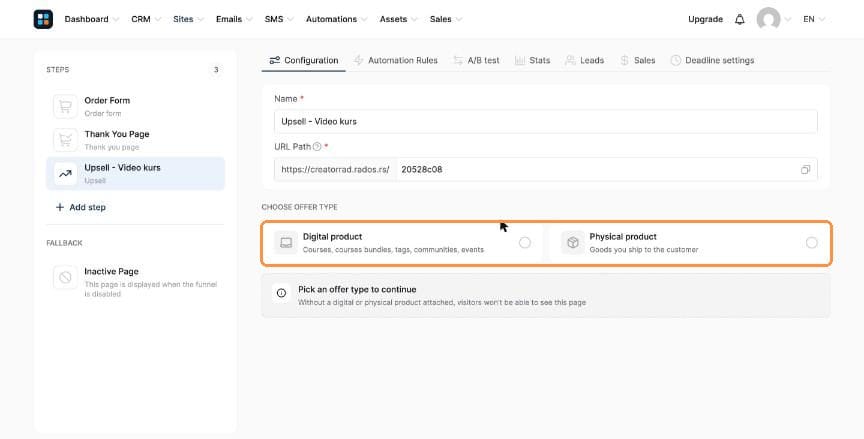Screen dimensions: 864x439
Task: Click the app logo icon
Action: [43, 19]
